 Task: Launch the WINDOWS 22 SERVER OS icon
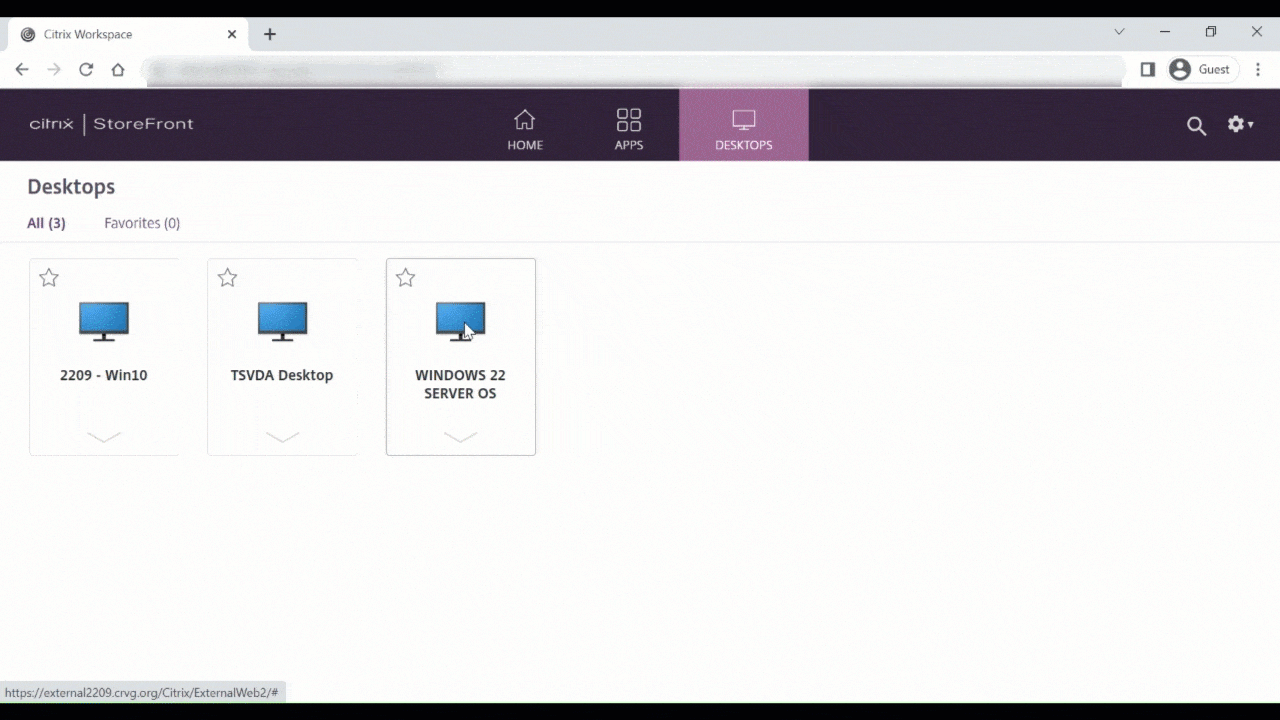(x=461, y=322)
